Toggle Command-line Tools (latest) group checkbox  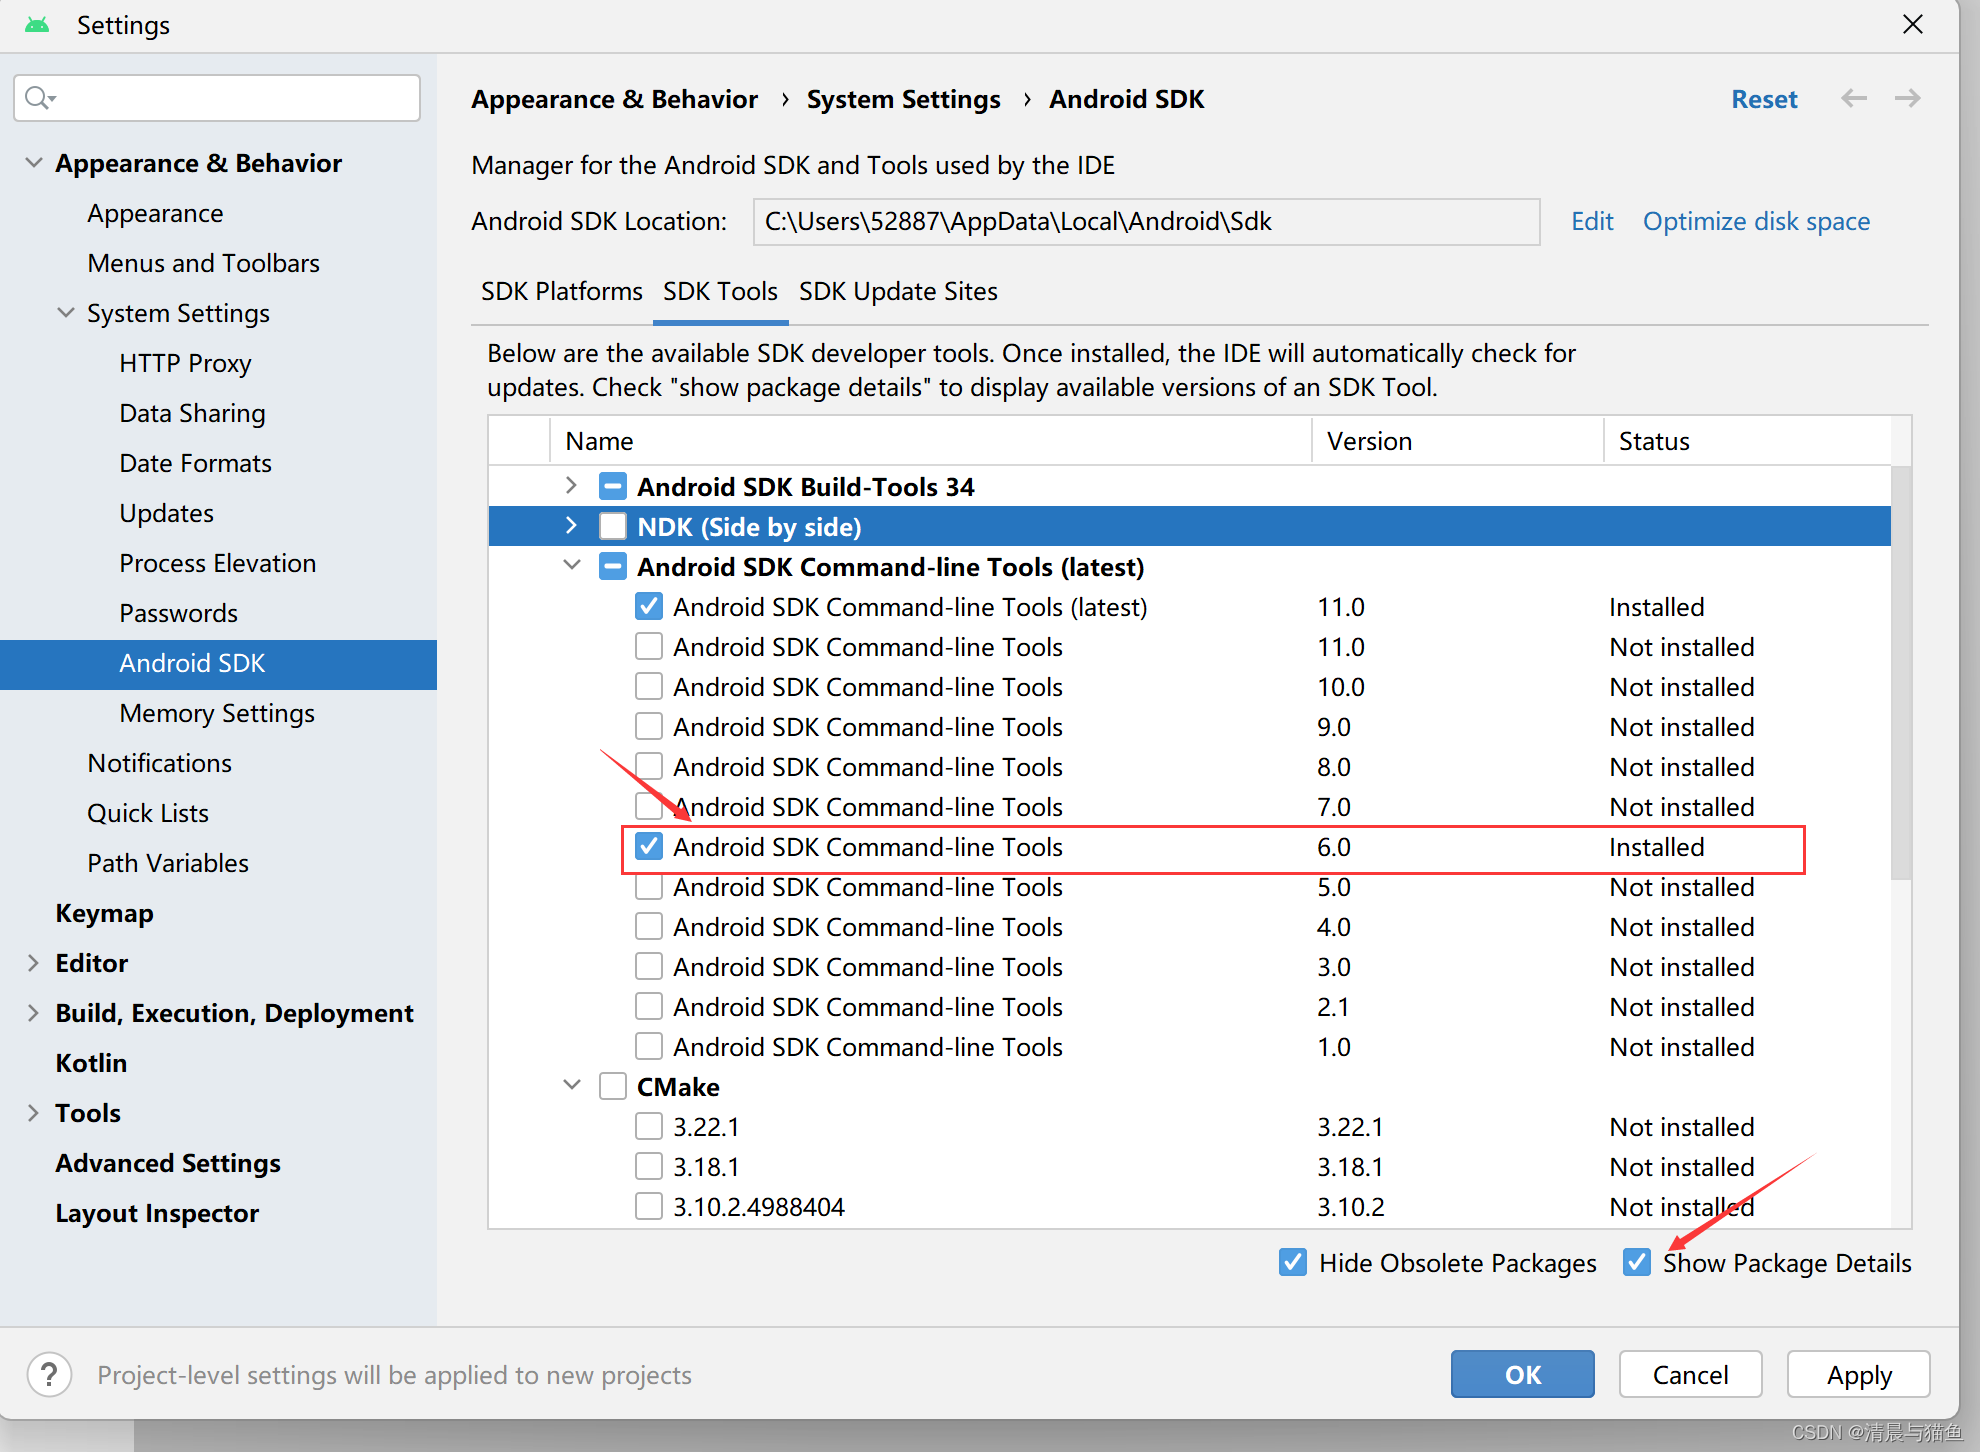612,566
